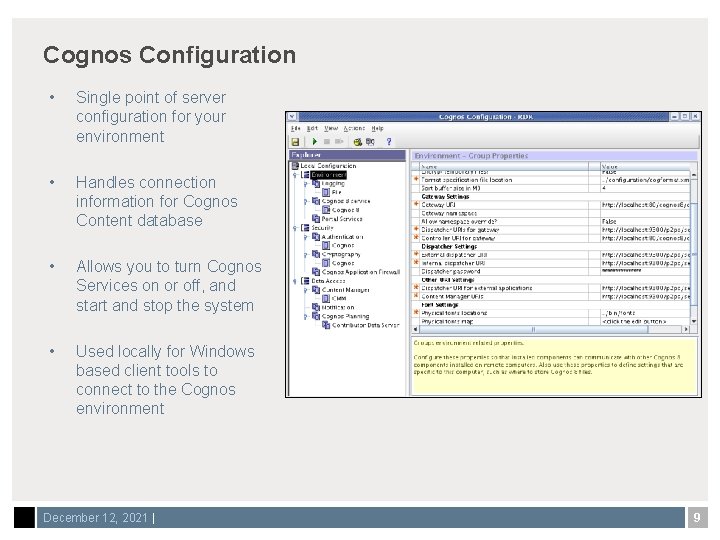Collapse the Data Access tree node

tap(295, 281)
